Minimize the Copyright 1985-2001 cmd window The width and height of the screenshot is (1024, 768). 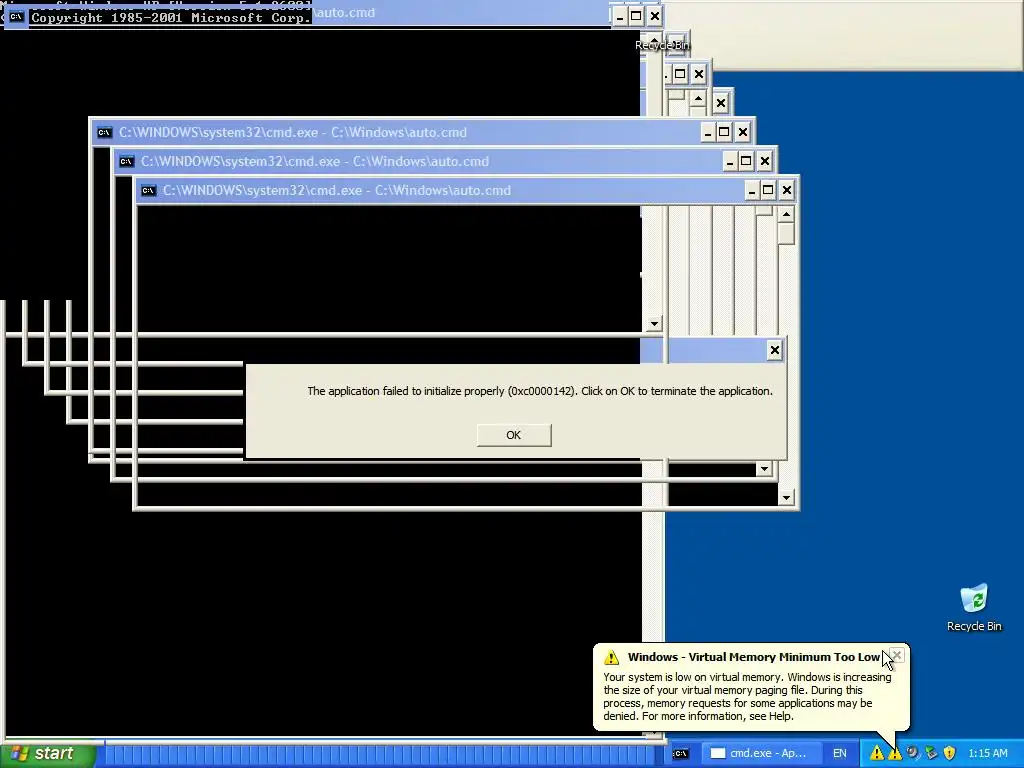[620, 16]
